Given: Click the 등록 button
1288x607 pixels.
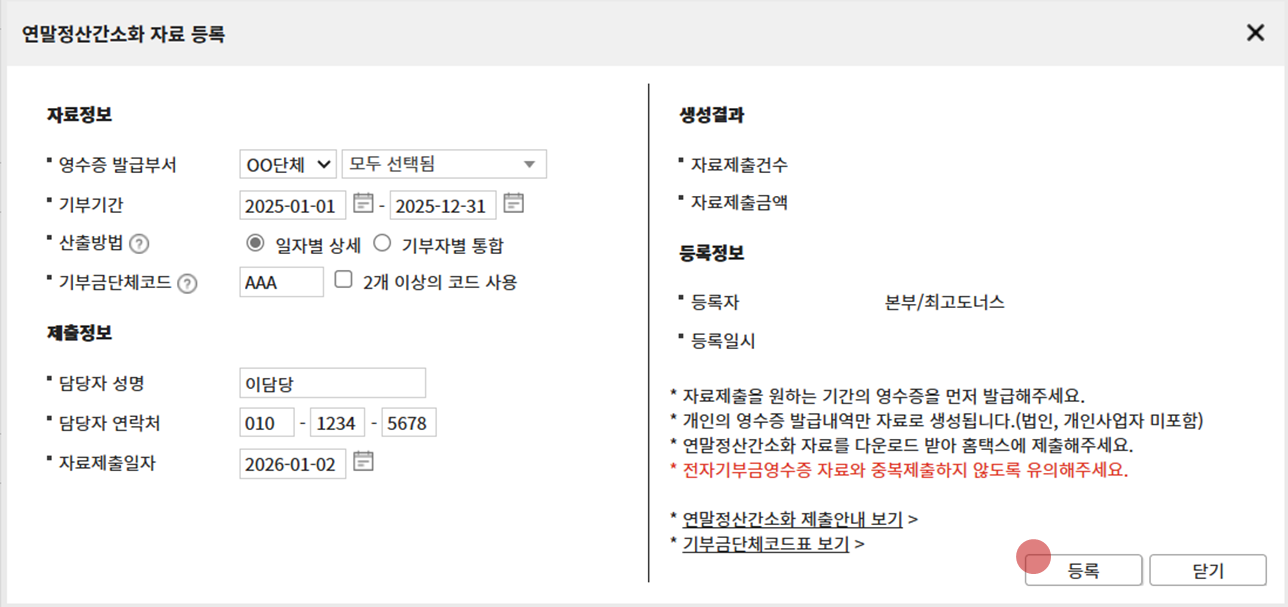Looking at the screenshot, I should 1083,571.
